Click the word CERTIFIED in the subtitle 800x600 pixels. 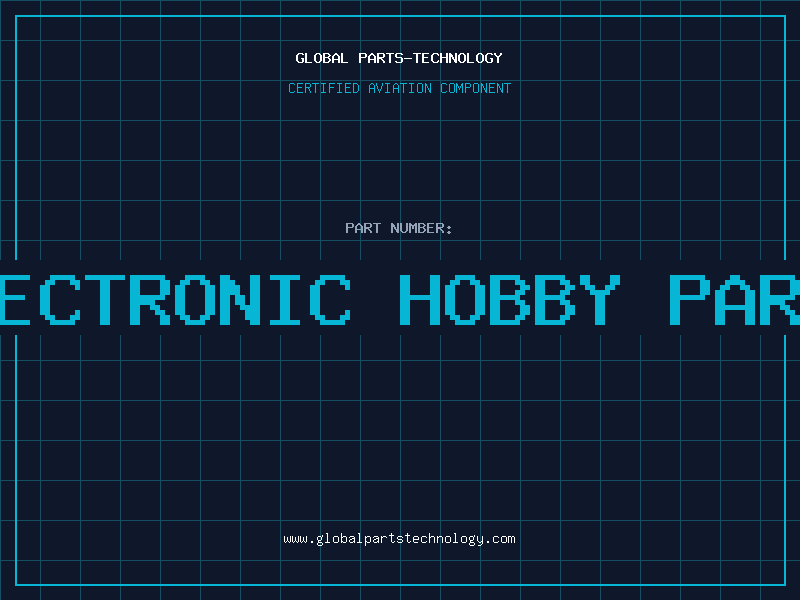(x=324, y=88)
